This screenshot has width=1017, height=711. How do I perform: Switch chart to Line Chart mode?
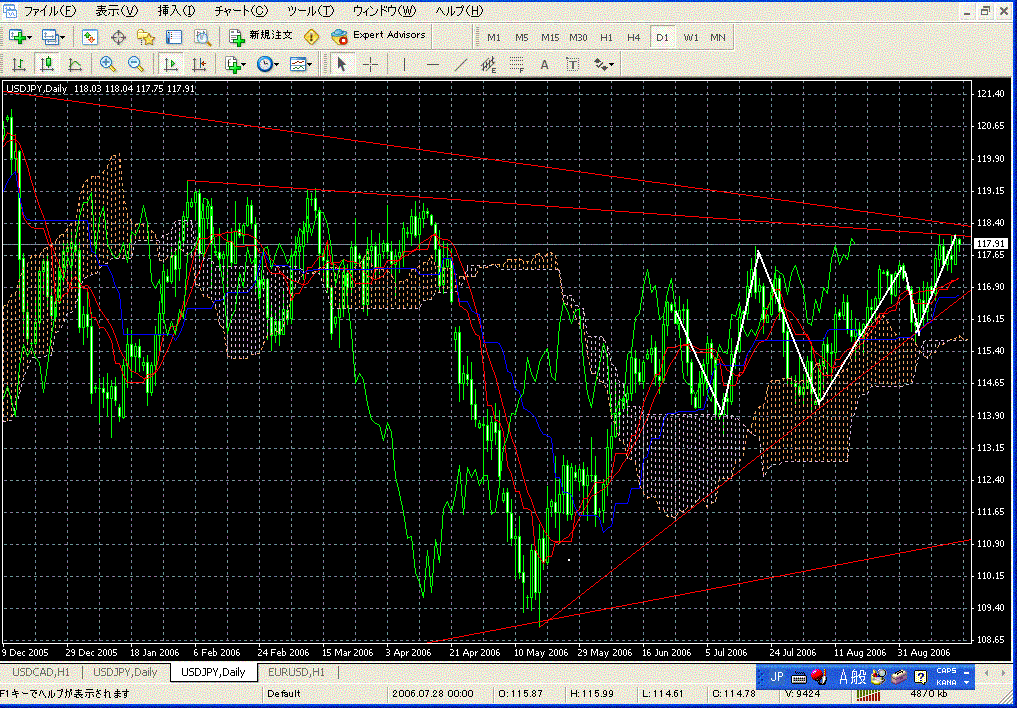(75, 64)
